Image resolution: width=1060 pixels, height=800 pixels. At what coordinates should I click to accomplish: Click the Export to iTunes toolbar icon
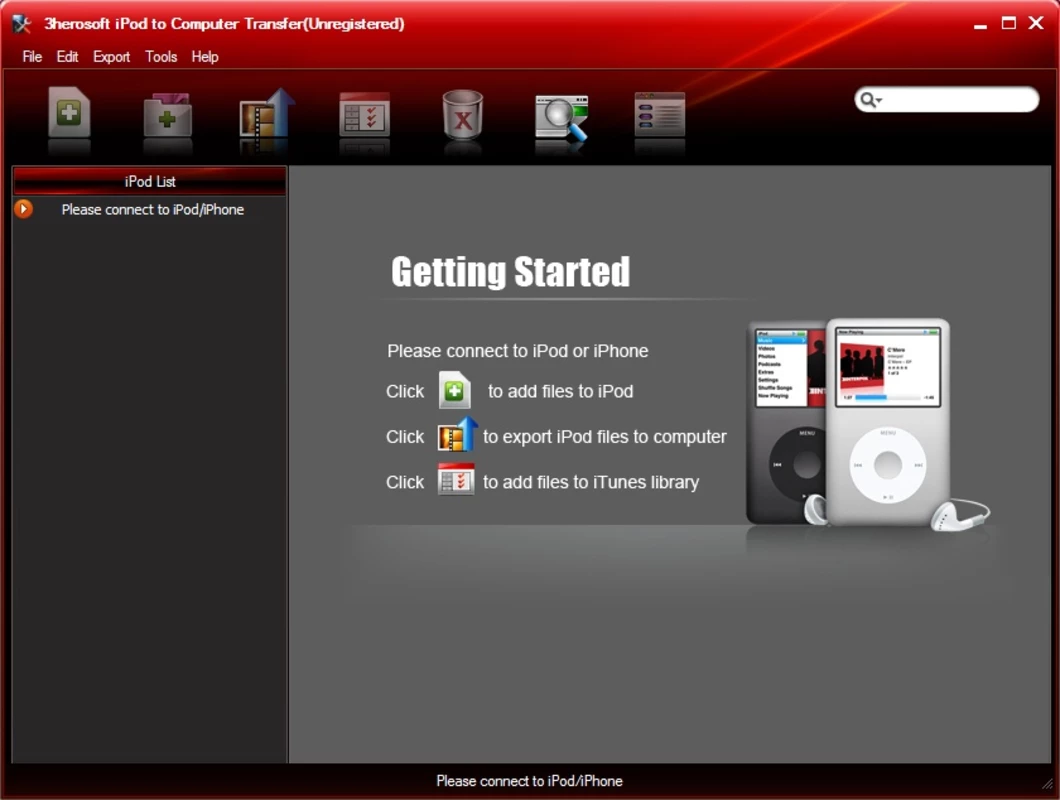(x=364, y=114)
